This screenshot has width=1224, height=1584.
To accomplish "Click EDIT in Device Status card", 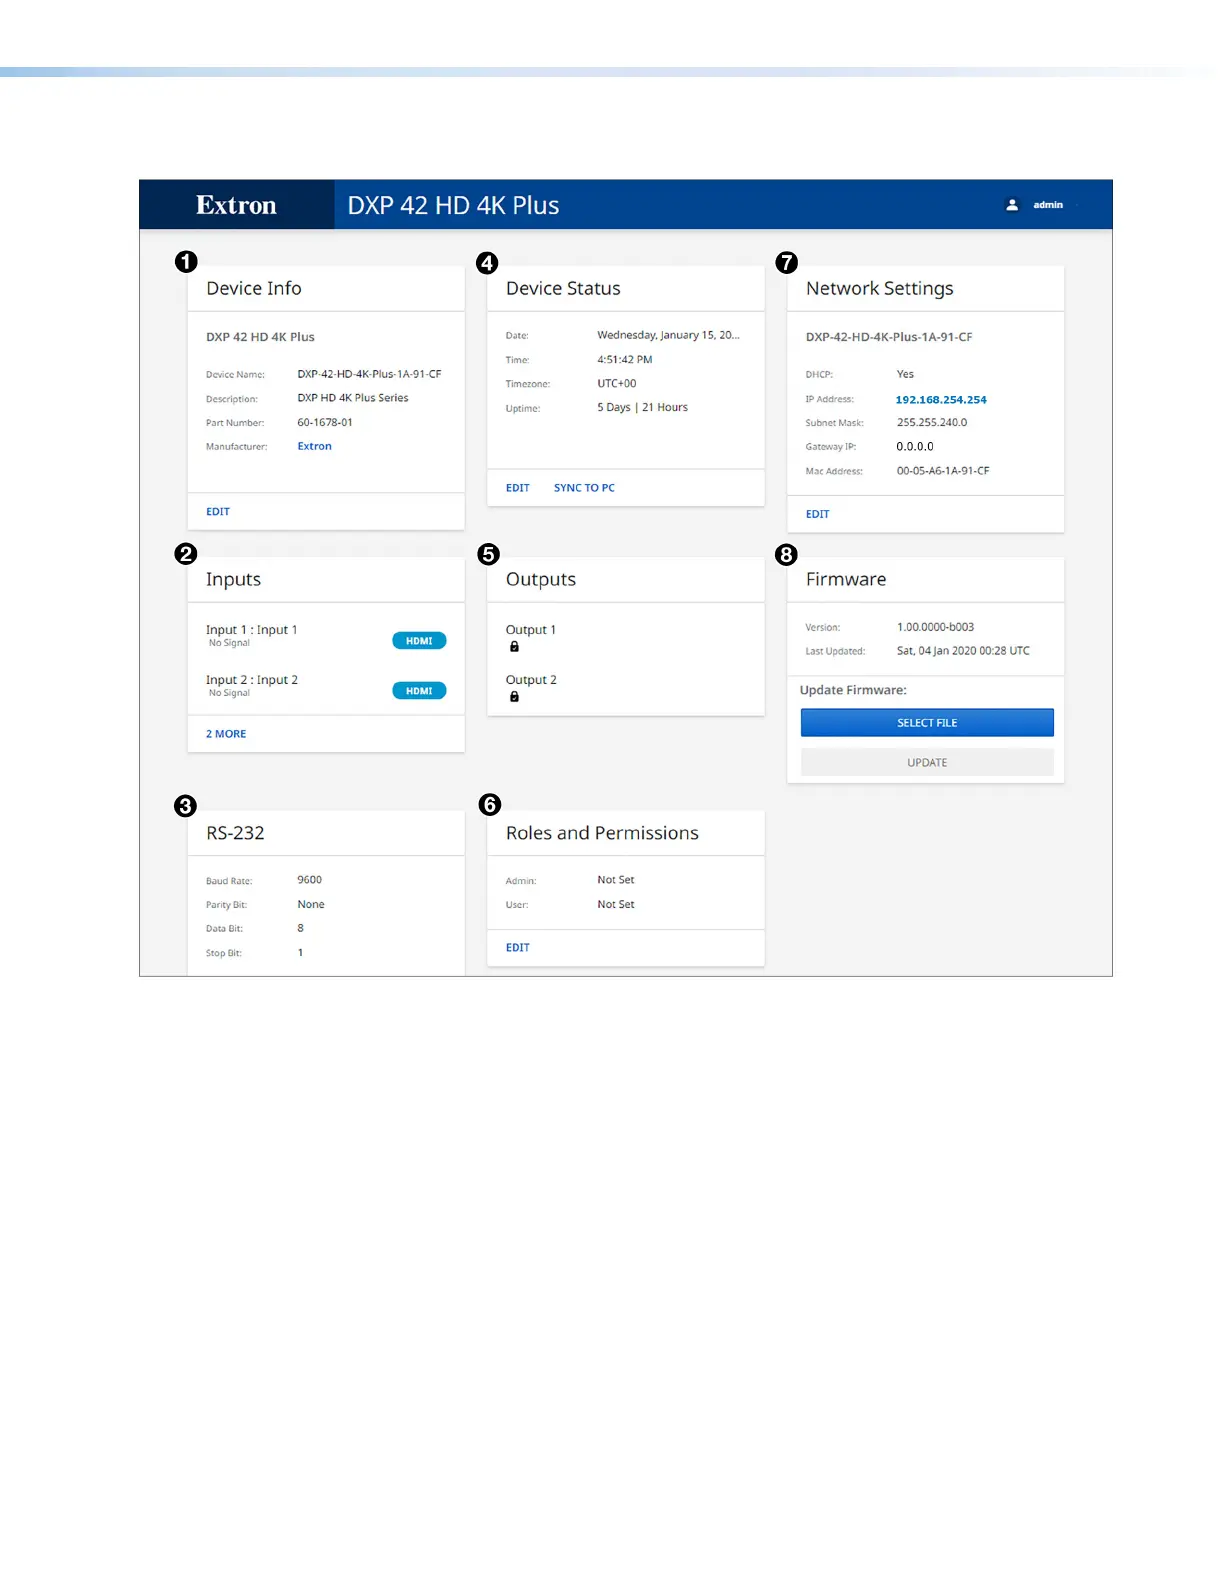I will [x=518, y=488].
